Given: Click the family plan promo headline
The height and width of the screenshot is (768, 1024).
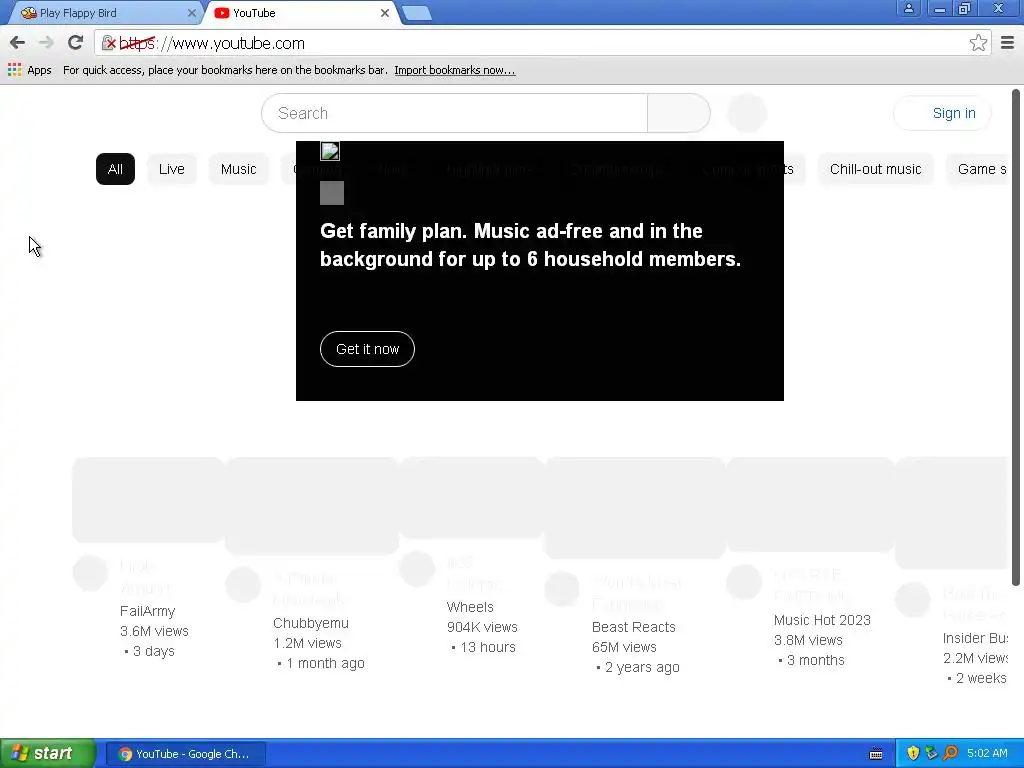Looking at the screenshot, I should [530, 245].
